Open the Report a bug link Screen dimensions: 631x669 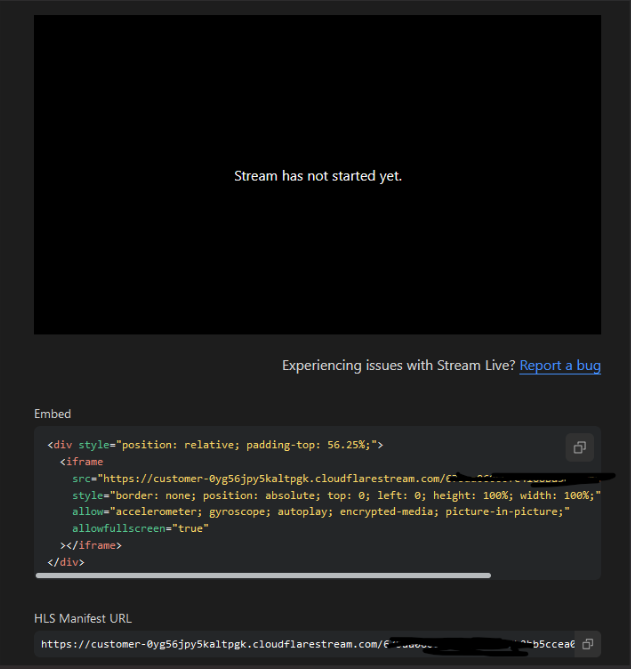(x=560, y=366)
